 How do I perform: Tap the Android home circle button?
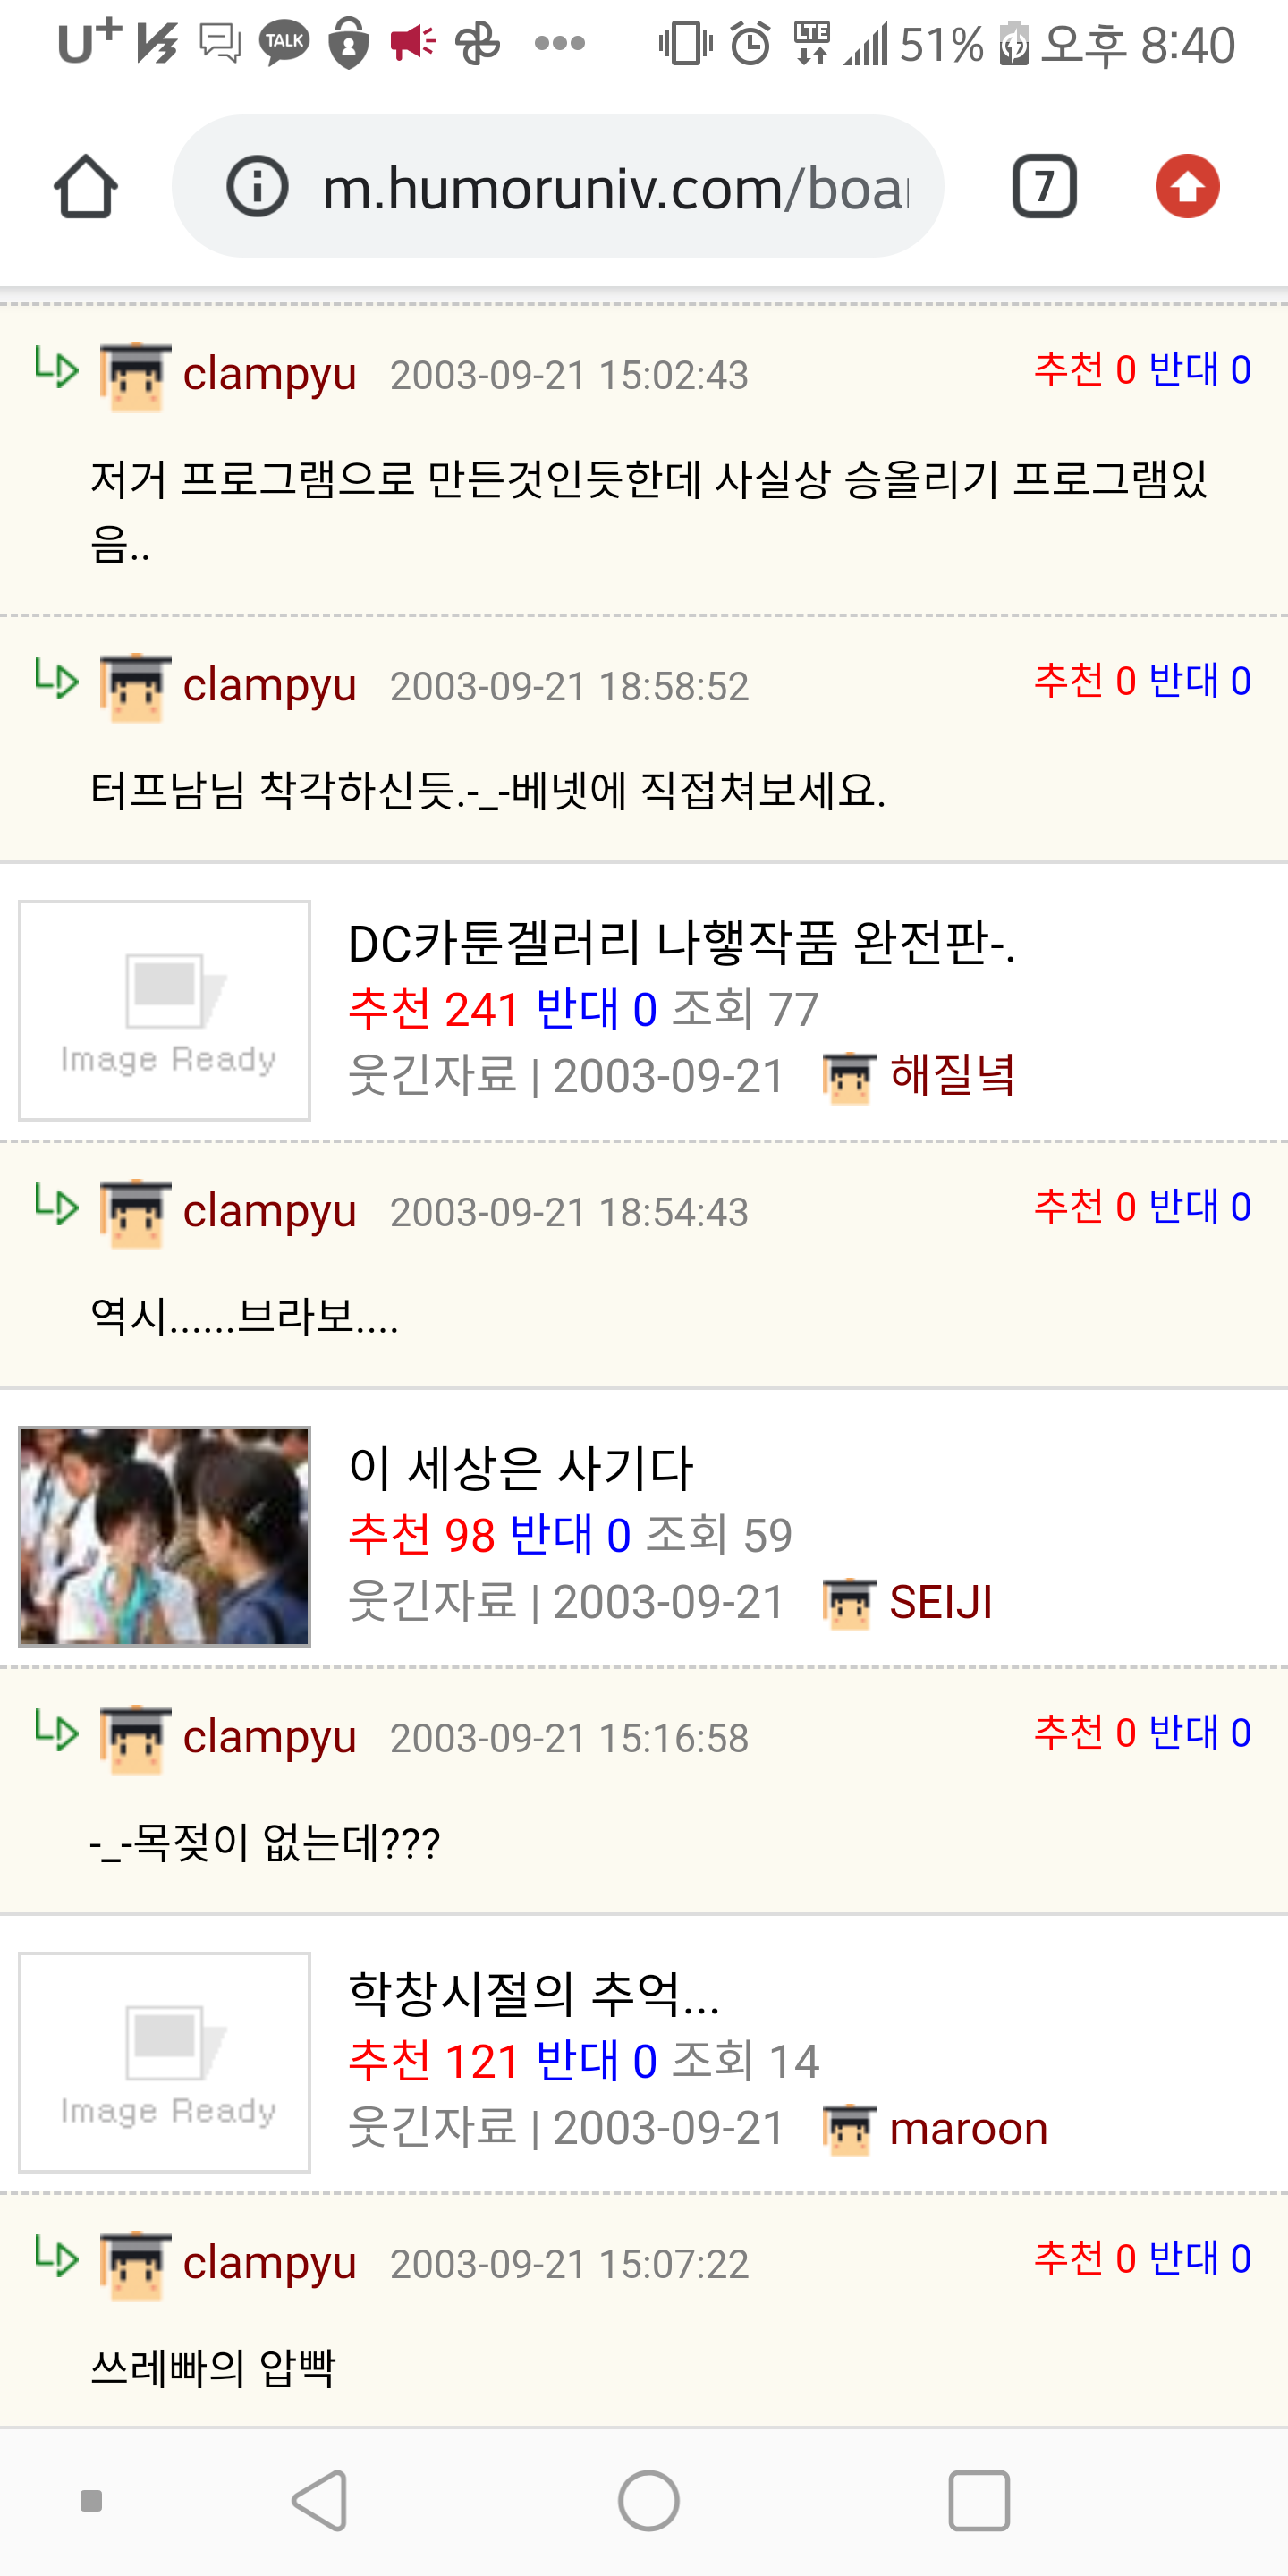648,2501
